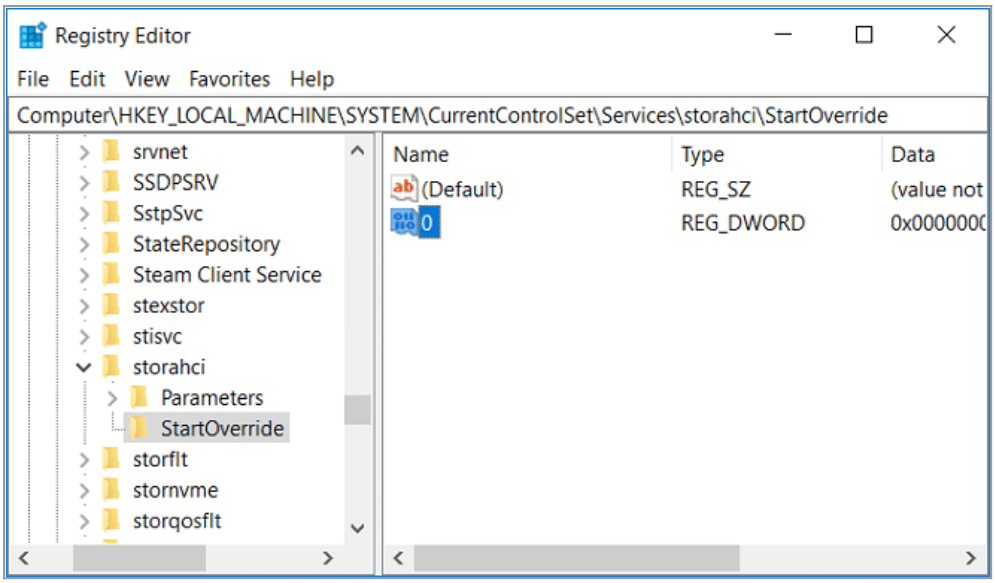The image size is (995, 583).
Task: Expand the Parameters subkey chevron
Action: tap(112, 398)
